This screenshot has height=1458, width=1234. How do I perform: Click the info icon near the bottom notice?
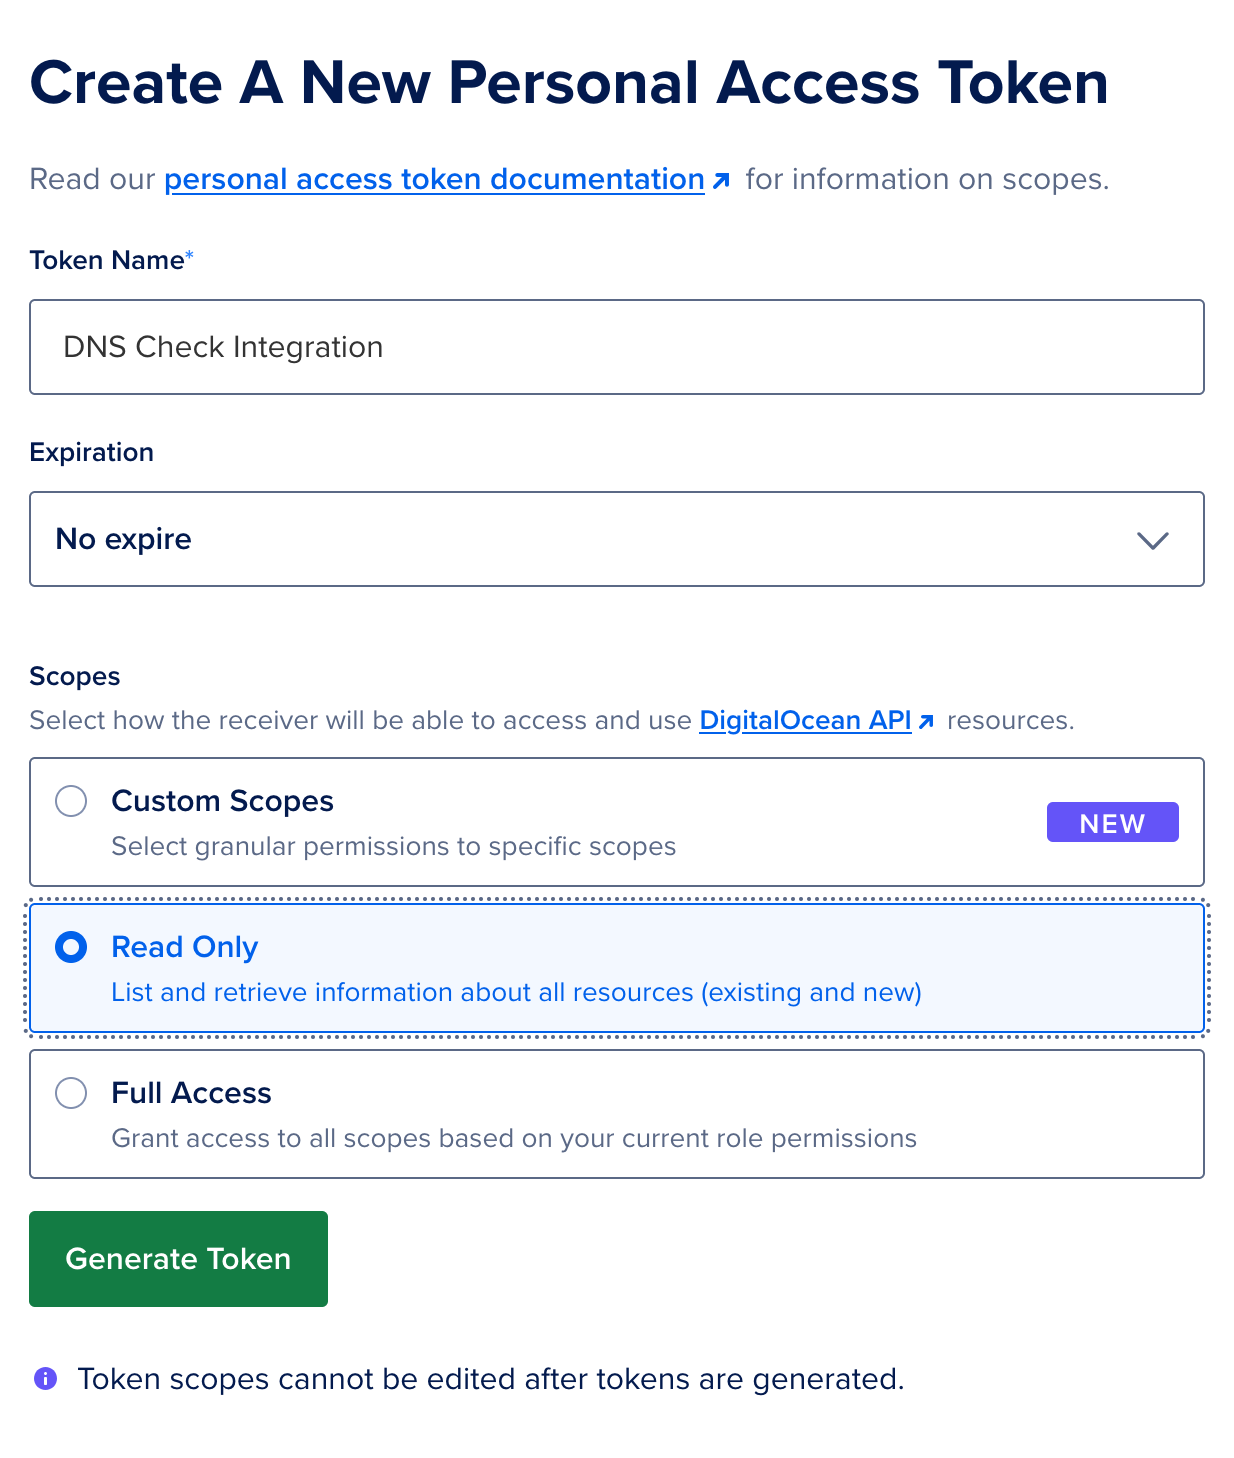point(44,1379)
